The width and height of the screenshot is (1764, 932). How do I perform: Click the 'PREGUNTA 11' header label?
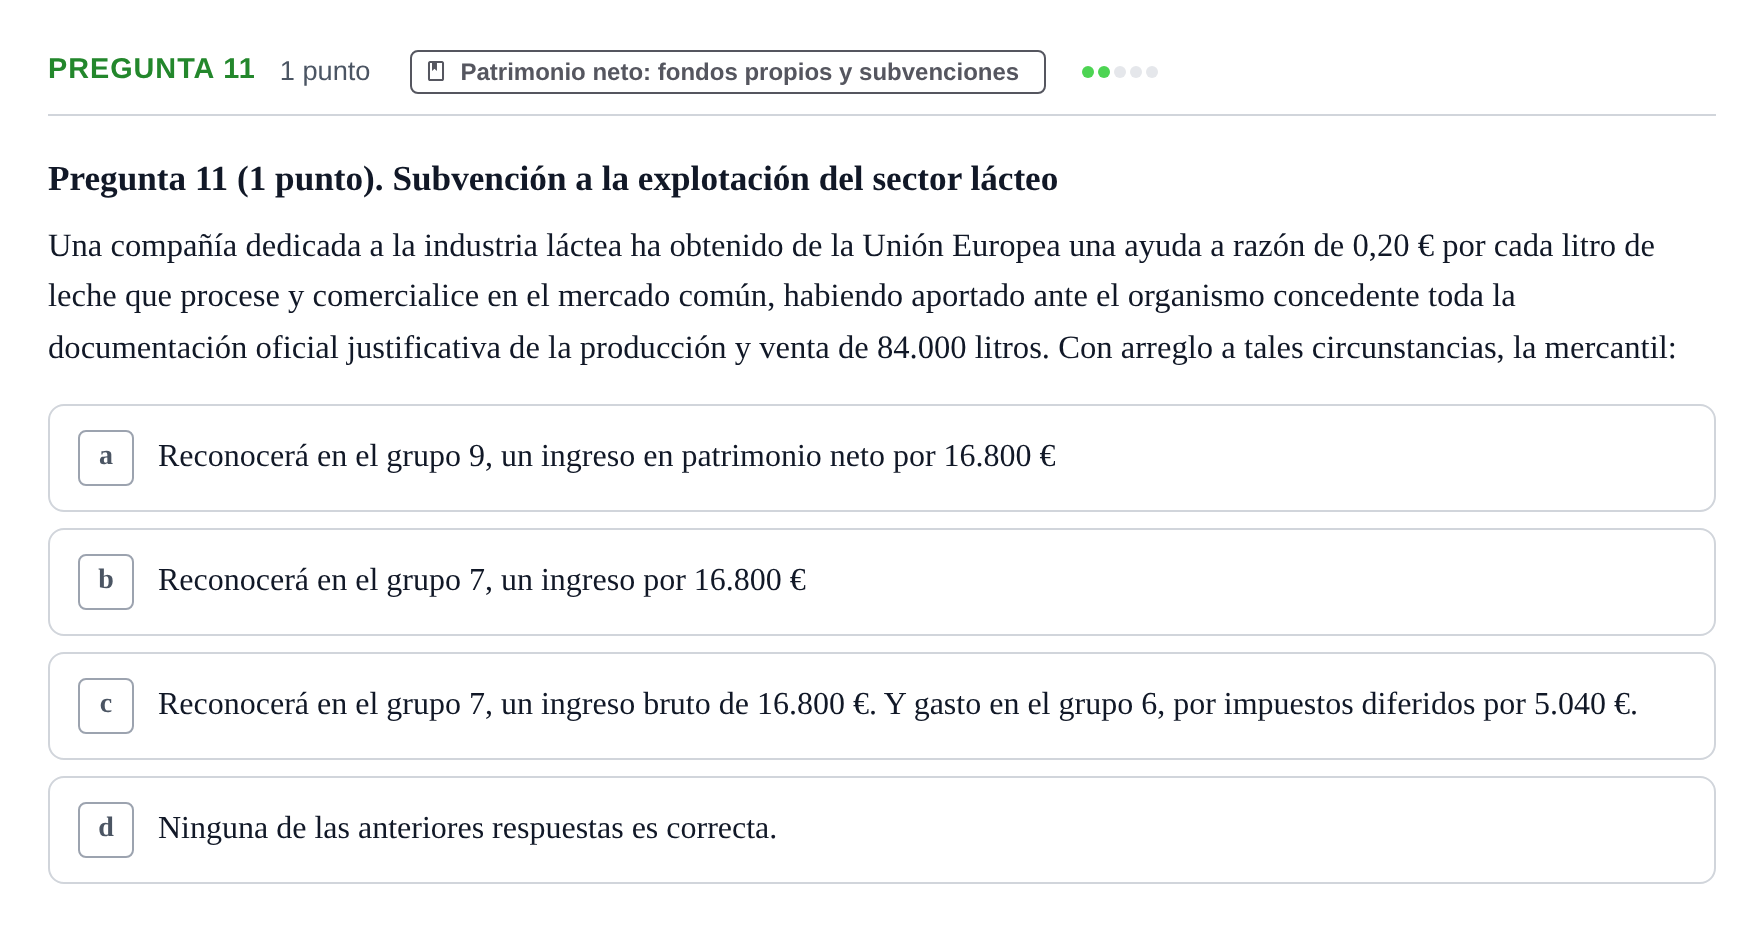(151, 69)
